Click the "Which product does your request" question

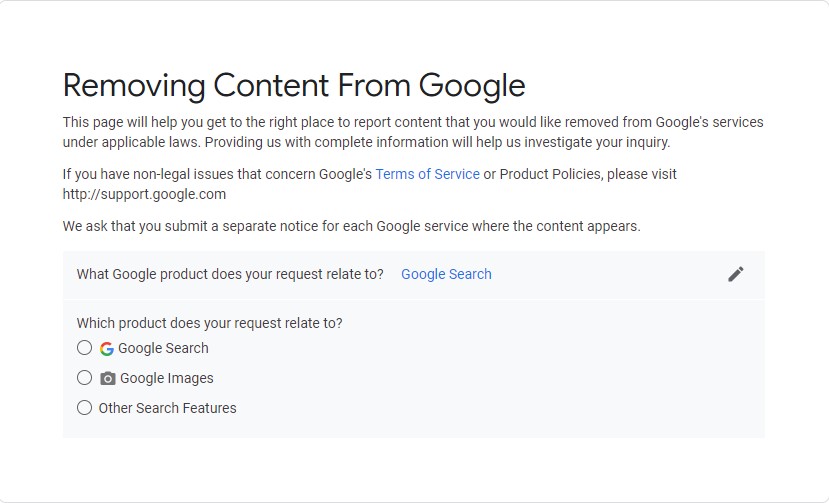tap(209, 323)
